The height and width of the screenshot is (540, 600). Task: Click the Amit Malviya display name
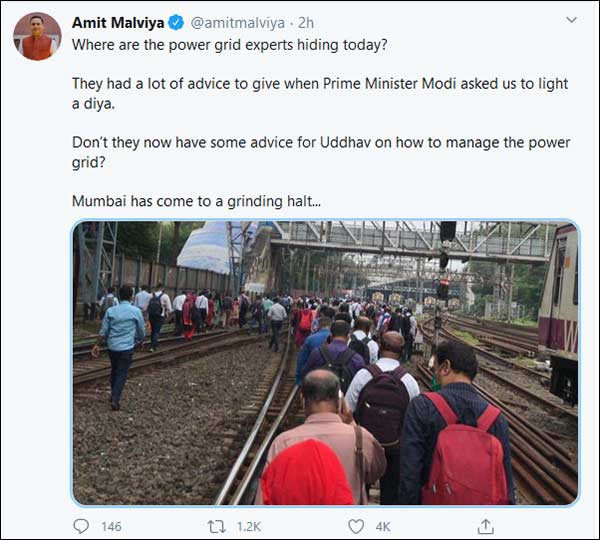point(117,22)
